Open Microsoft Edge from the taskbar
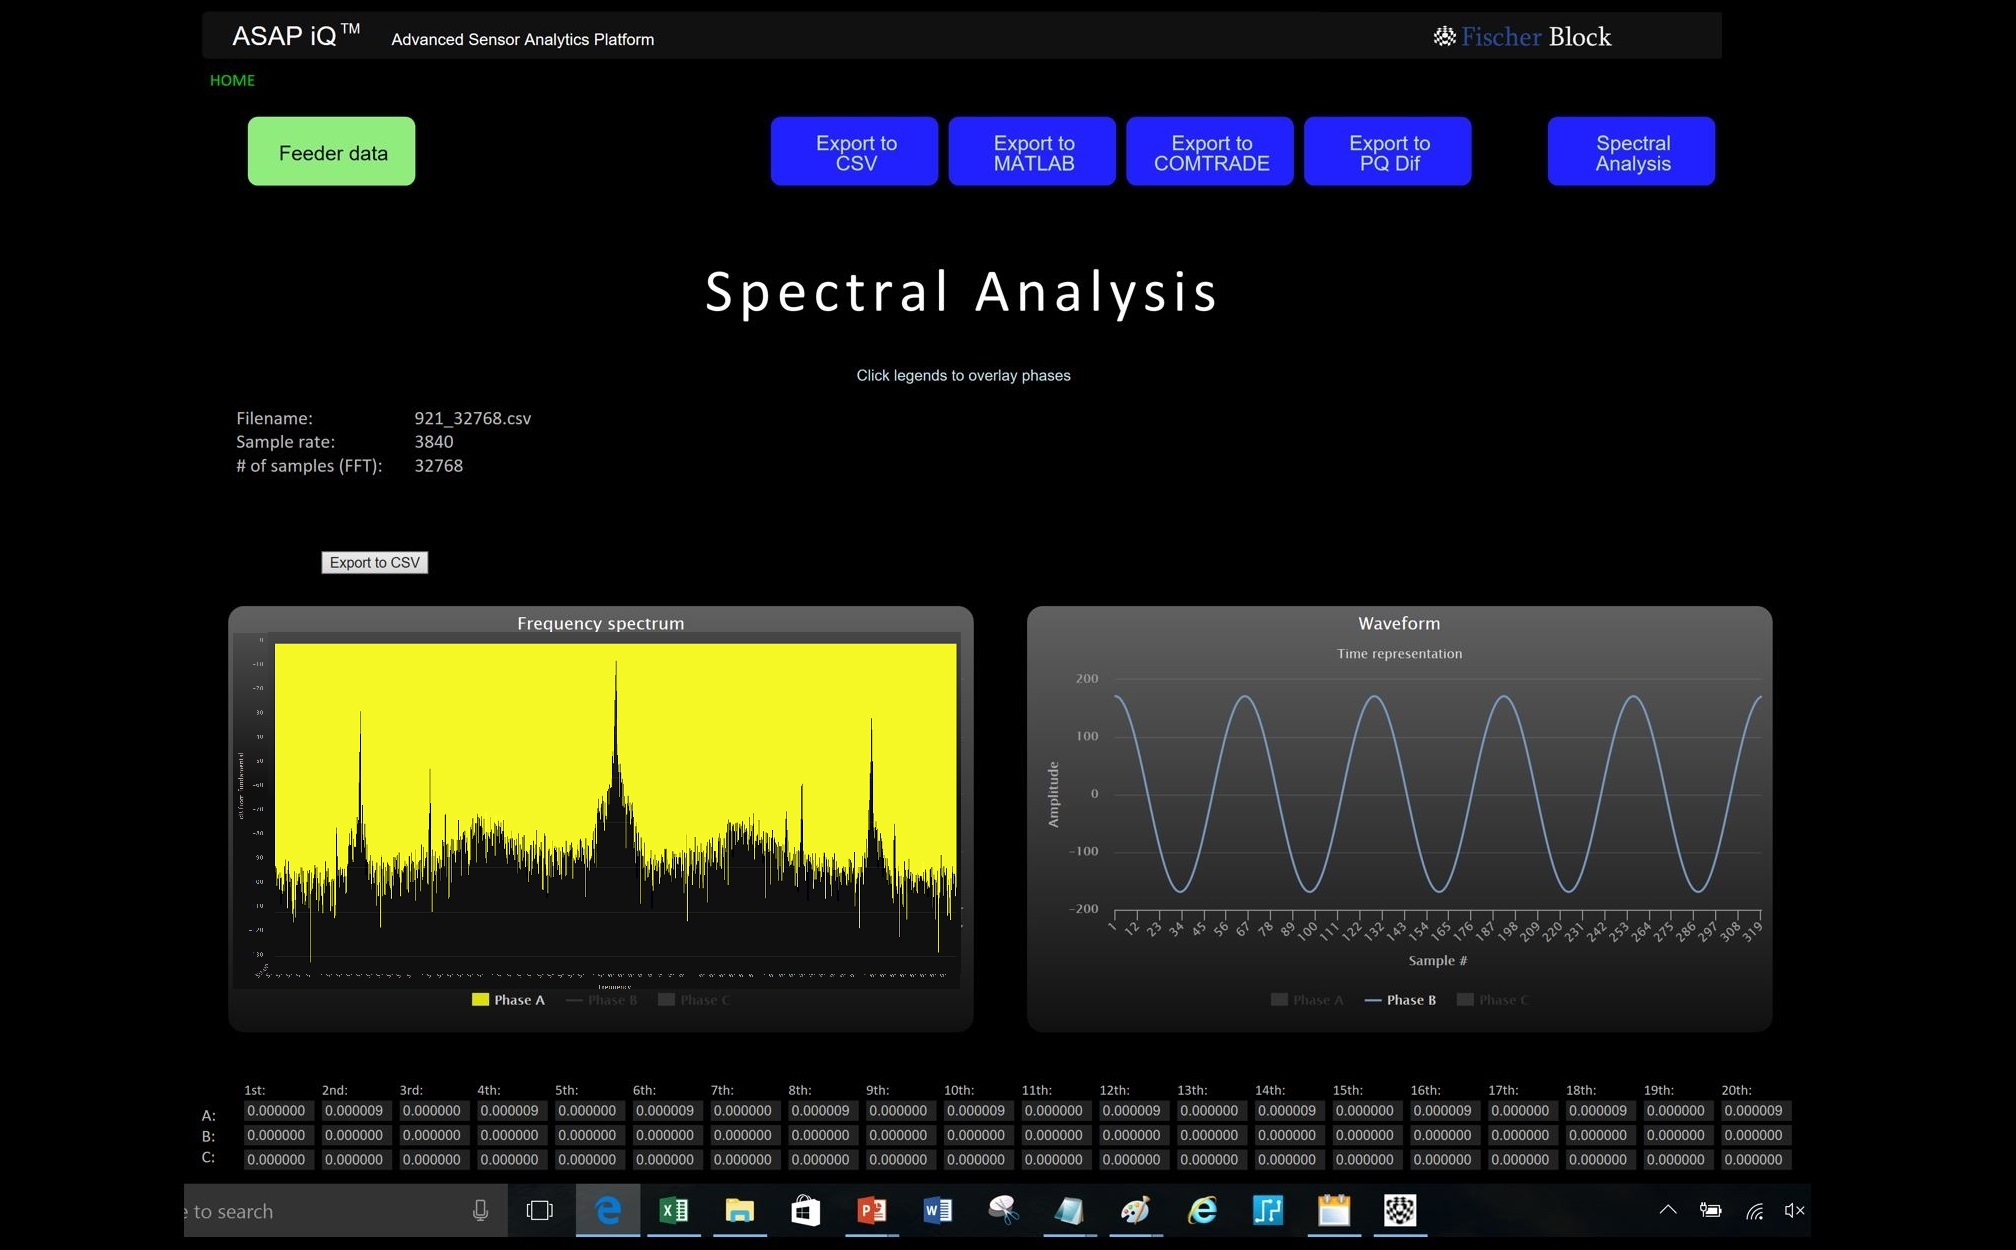2016x1250 pixels. [608, 1211]
